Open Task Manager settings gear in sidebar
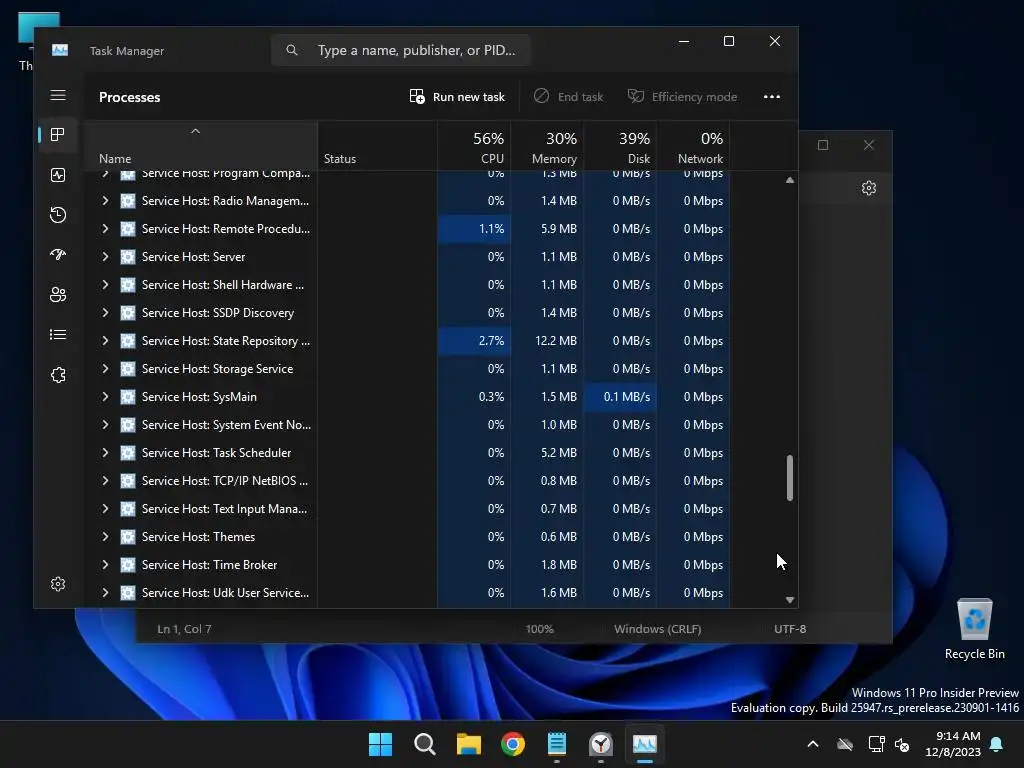 (x=58, y=584)
